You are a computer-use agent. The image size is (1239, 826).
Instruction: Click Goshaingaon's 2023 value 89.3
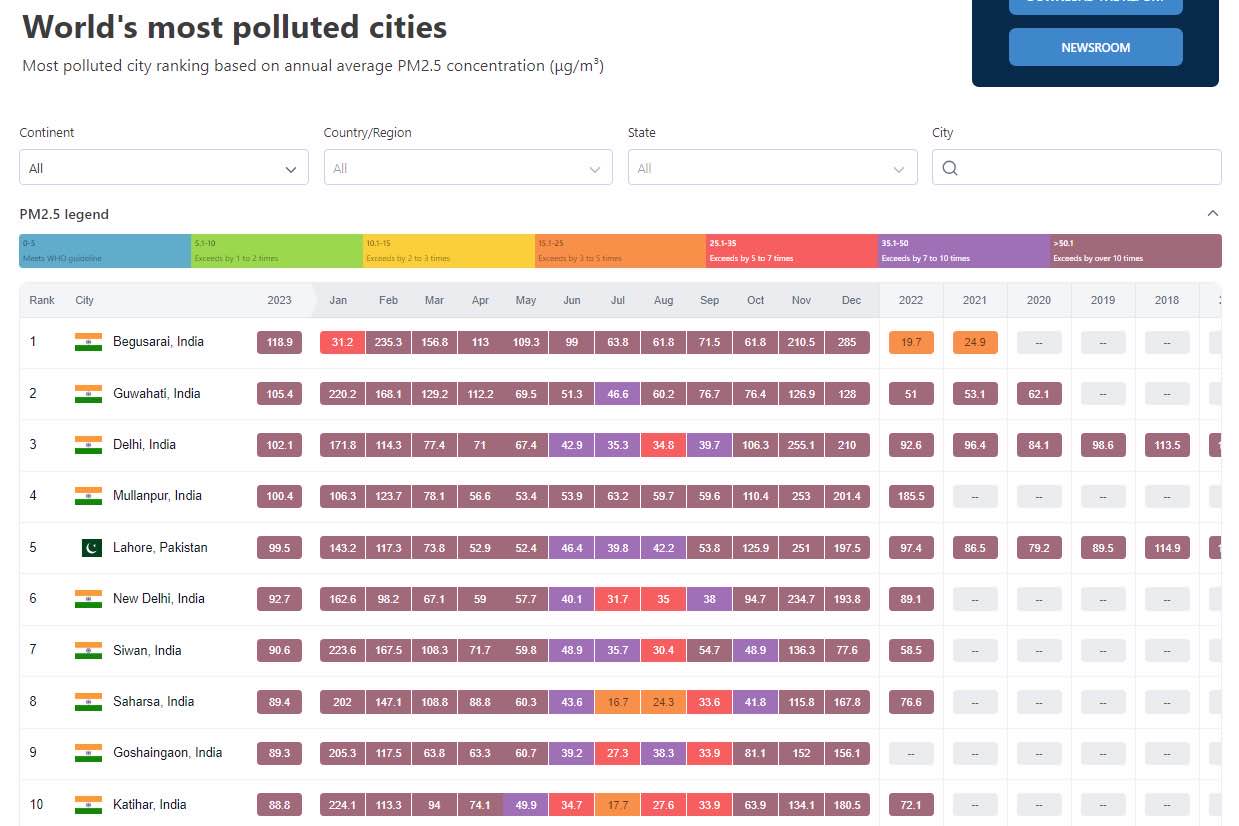tap(279, 754)
